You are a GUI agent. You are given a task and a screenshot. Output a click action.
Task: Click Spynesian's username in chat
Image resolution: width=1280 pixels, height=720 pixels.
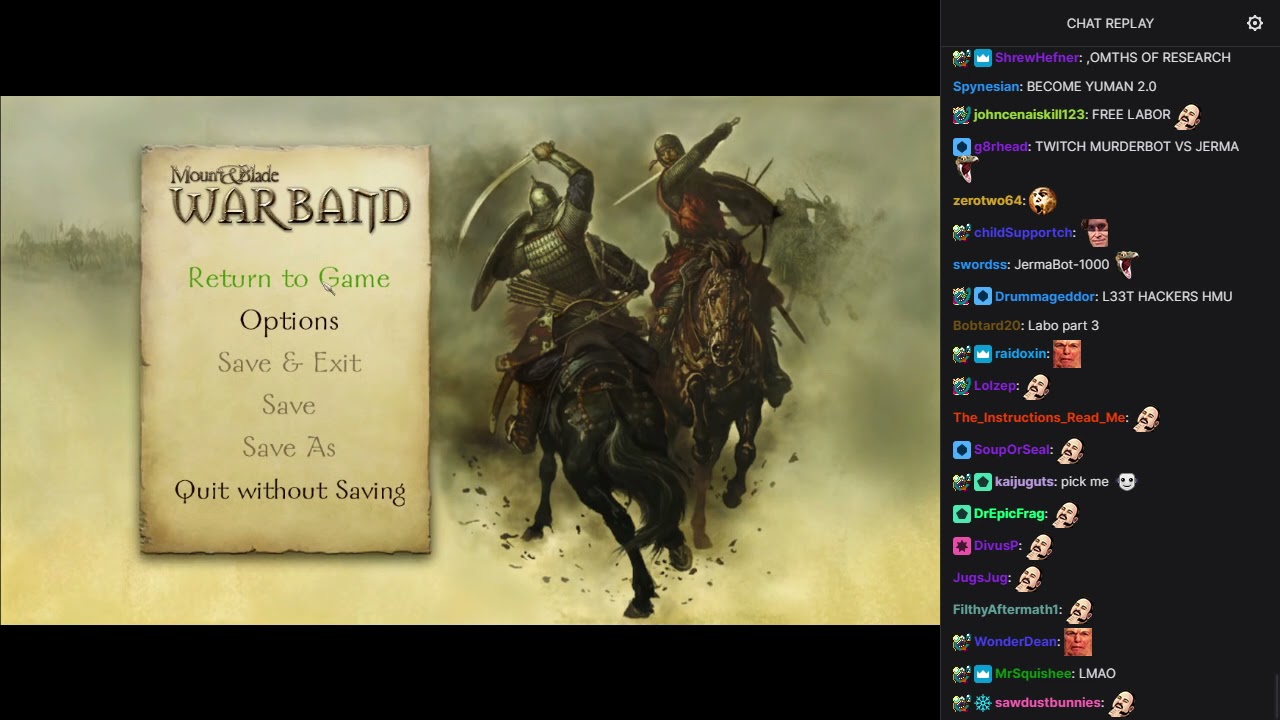pyautogui.click(x=986, y=87)
